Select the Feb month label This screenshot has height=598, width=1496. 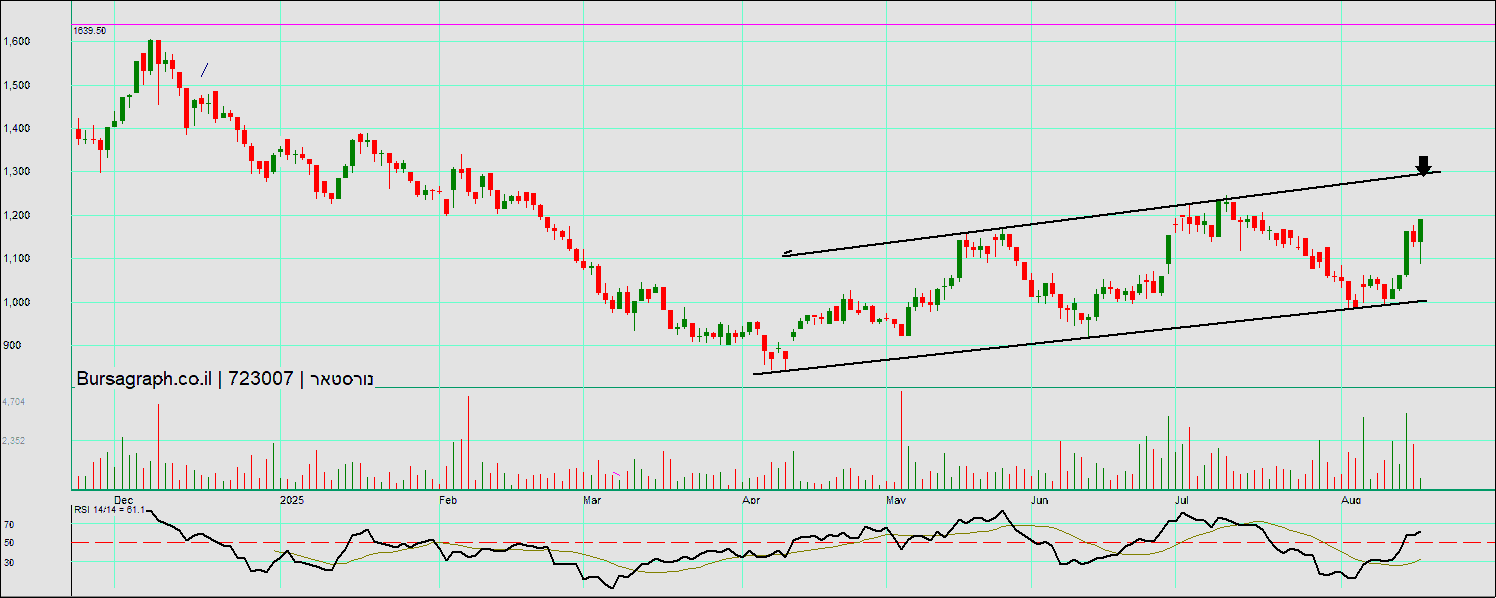pyautogui.click(x=448, y=499)
